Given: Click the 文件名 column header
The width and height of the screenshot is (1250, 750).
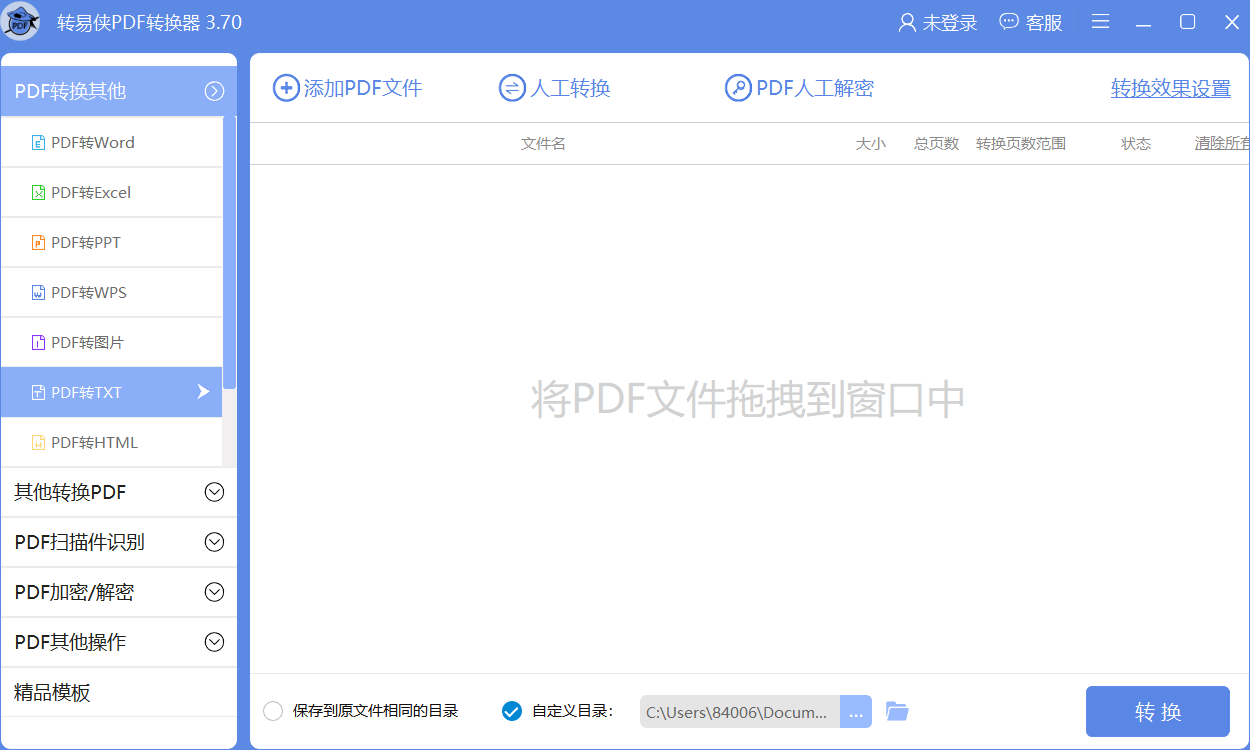Looking at the screenshot, I should (x=543, y=143).
